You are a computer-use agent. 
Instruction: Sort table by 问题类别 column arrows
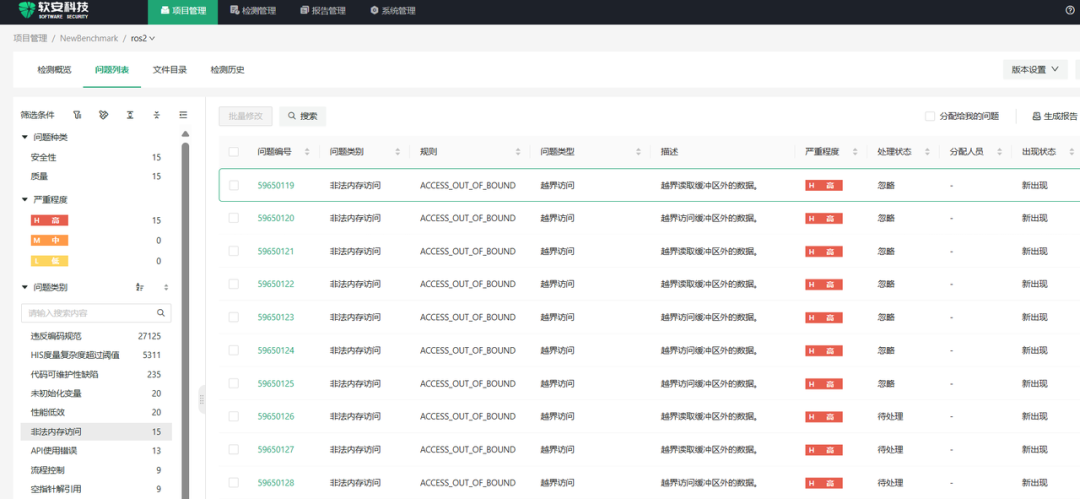click(397, 152)
